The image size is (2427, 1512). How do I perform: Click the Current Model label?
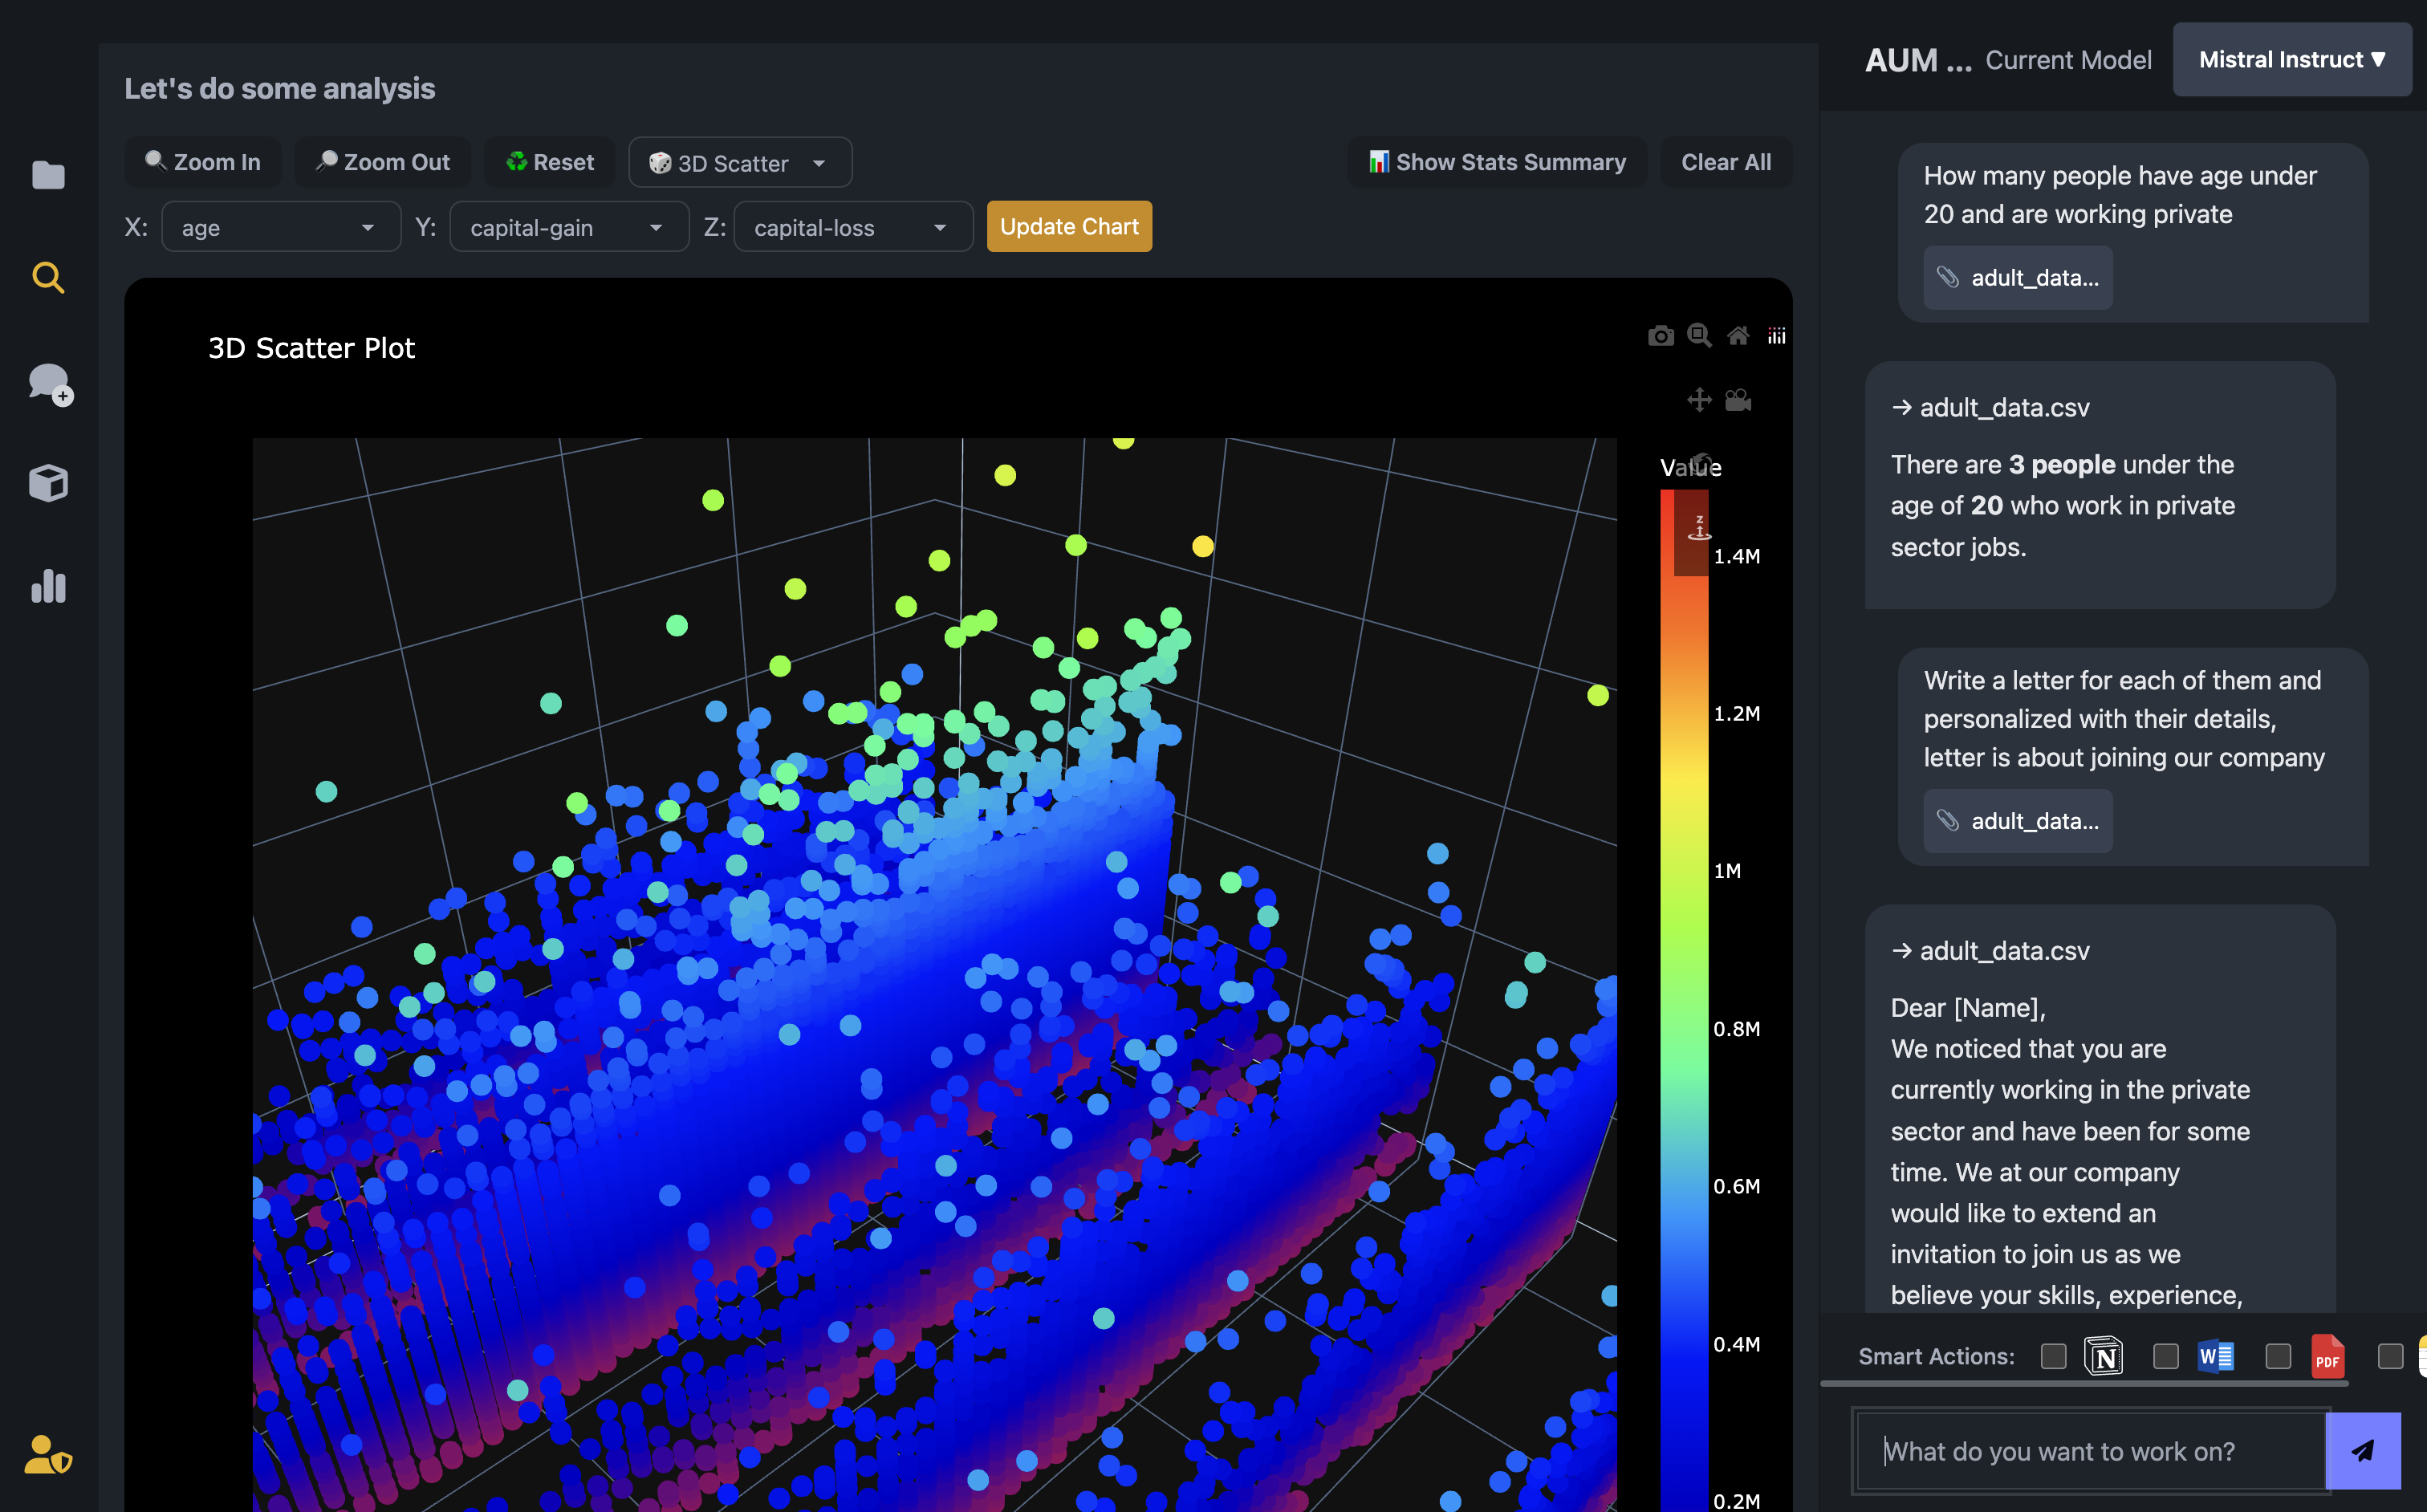pyautogui.click(x=2068, y=60)
